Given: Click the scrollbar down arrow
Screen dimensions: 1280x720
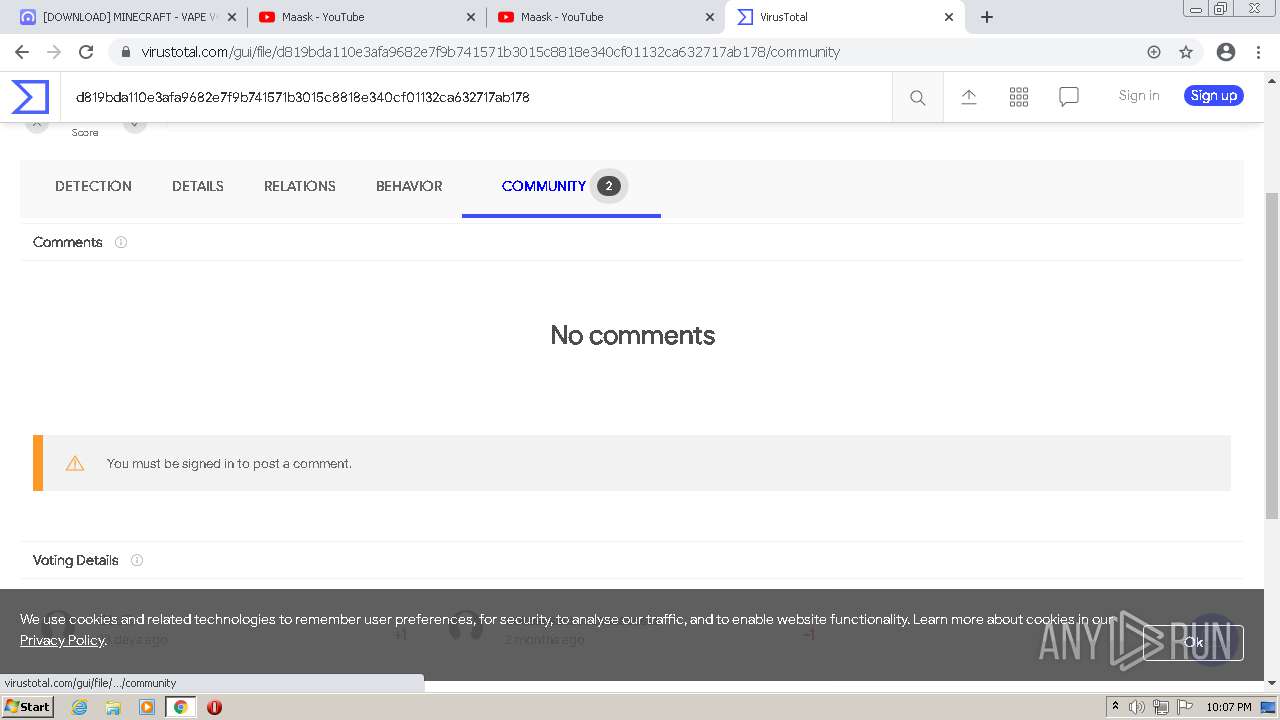Looking at the screenshot, I should coord(1272,682).
